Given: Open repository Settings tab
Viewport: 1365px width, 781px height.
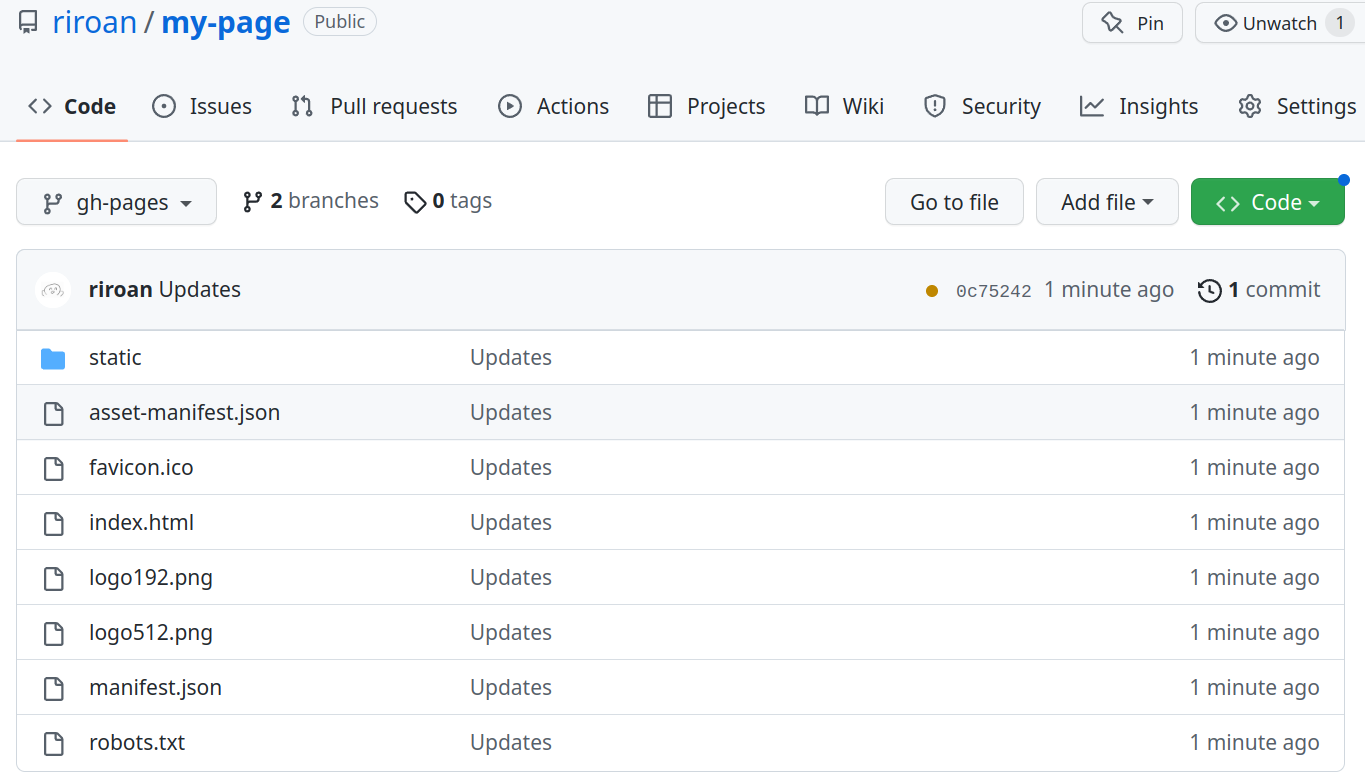Looking at the screenshot, I should pos(1297,106).
